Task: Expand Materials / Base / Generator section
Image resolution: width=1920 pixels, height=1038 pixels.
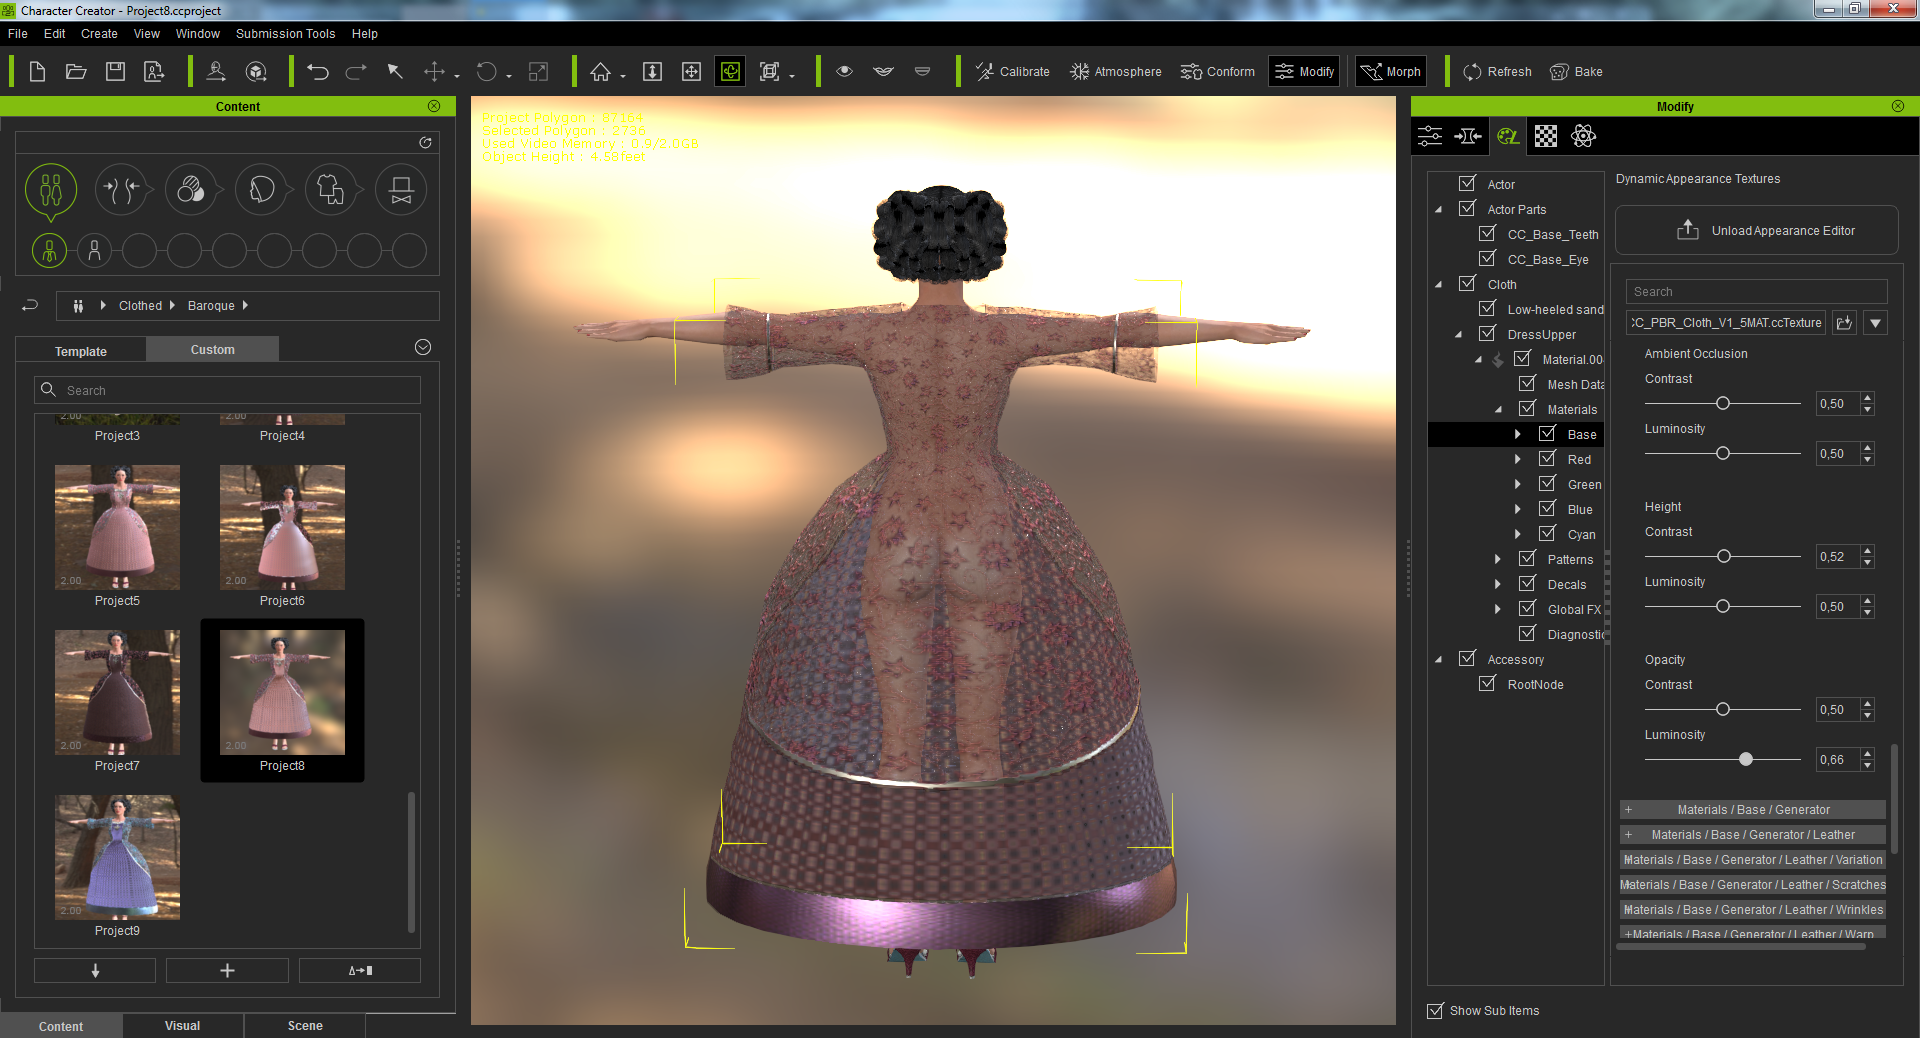Action: pyautogui.click(x=1628, y=810)
